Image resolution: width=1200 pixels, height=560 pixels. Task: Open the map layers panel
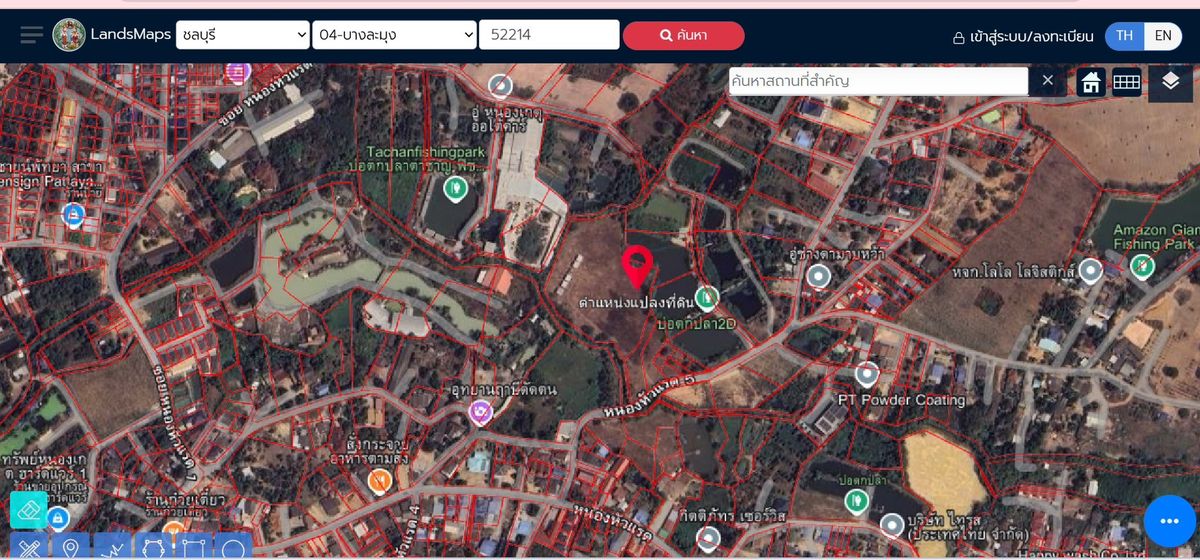pos(1170,82)
